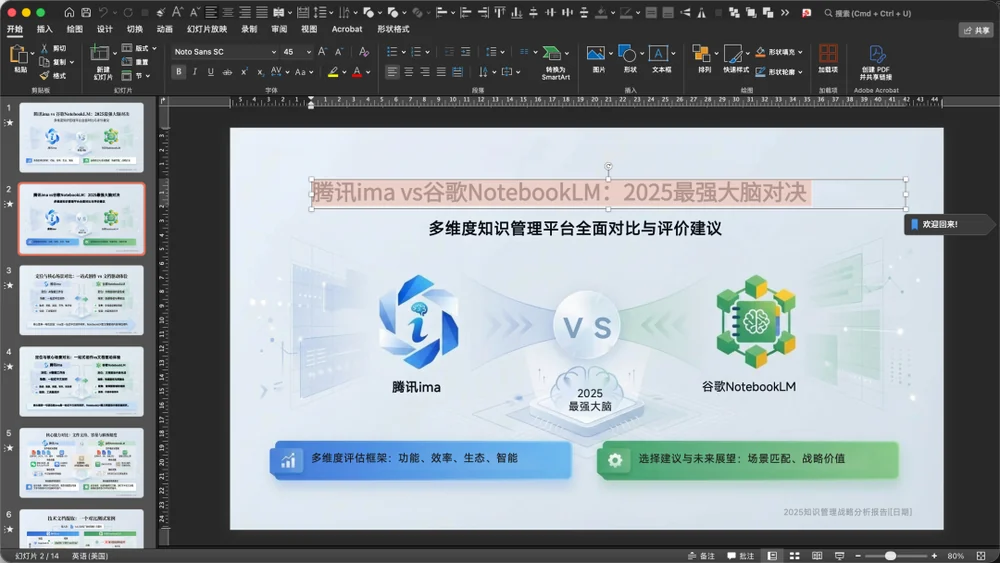Switch to the 切换 transitions tab

pos(135,29)
